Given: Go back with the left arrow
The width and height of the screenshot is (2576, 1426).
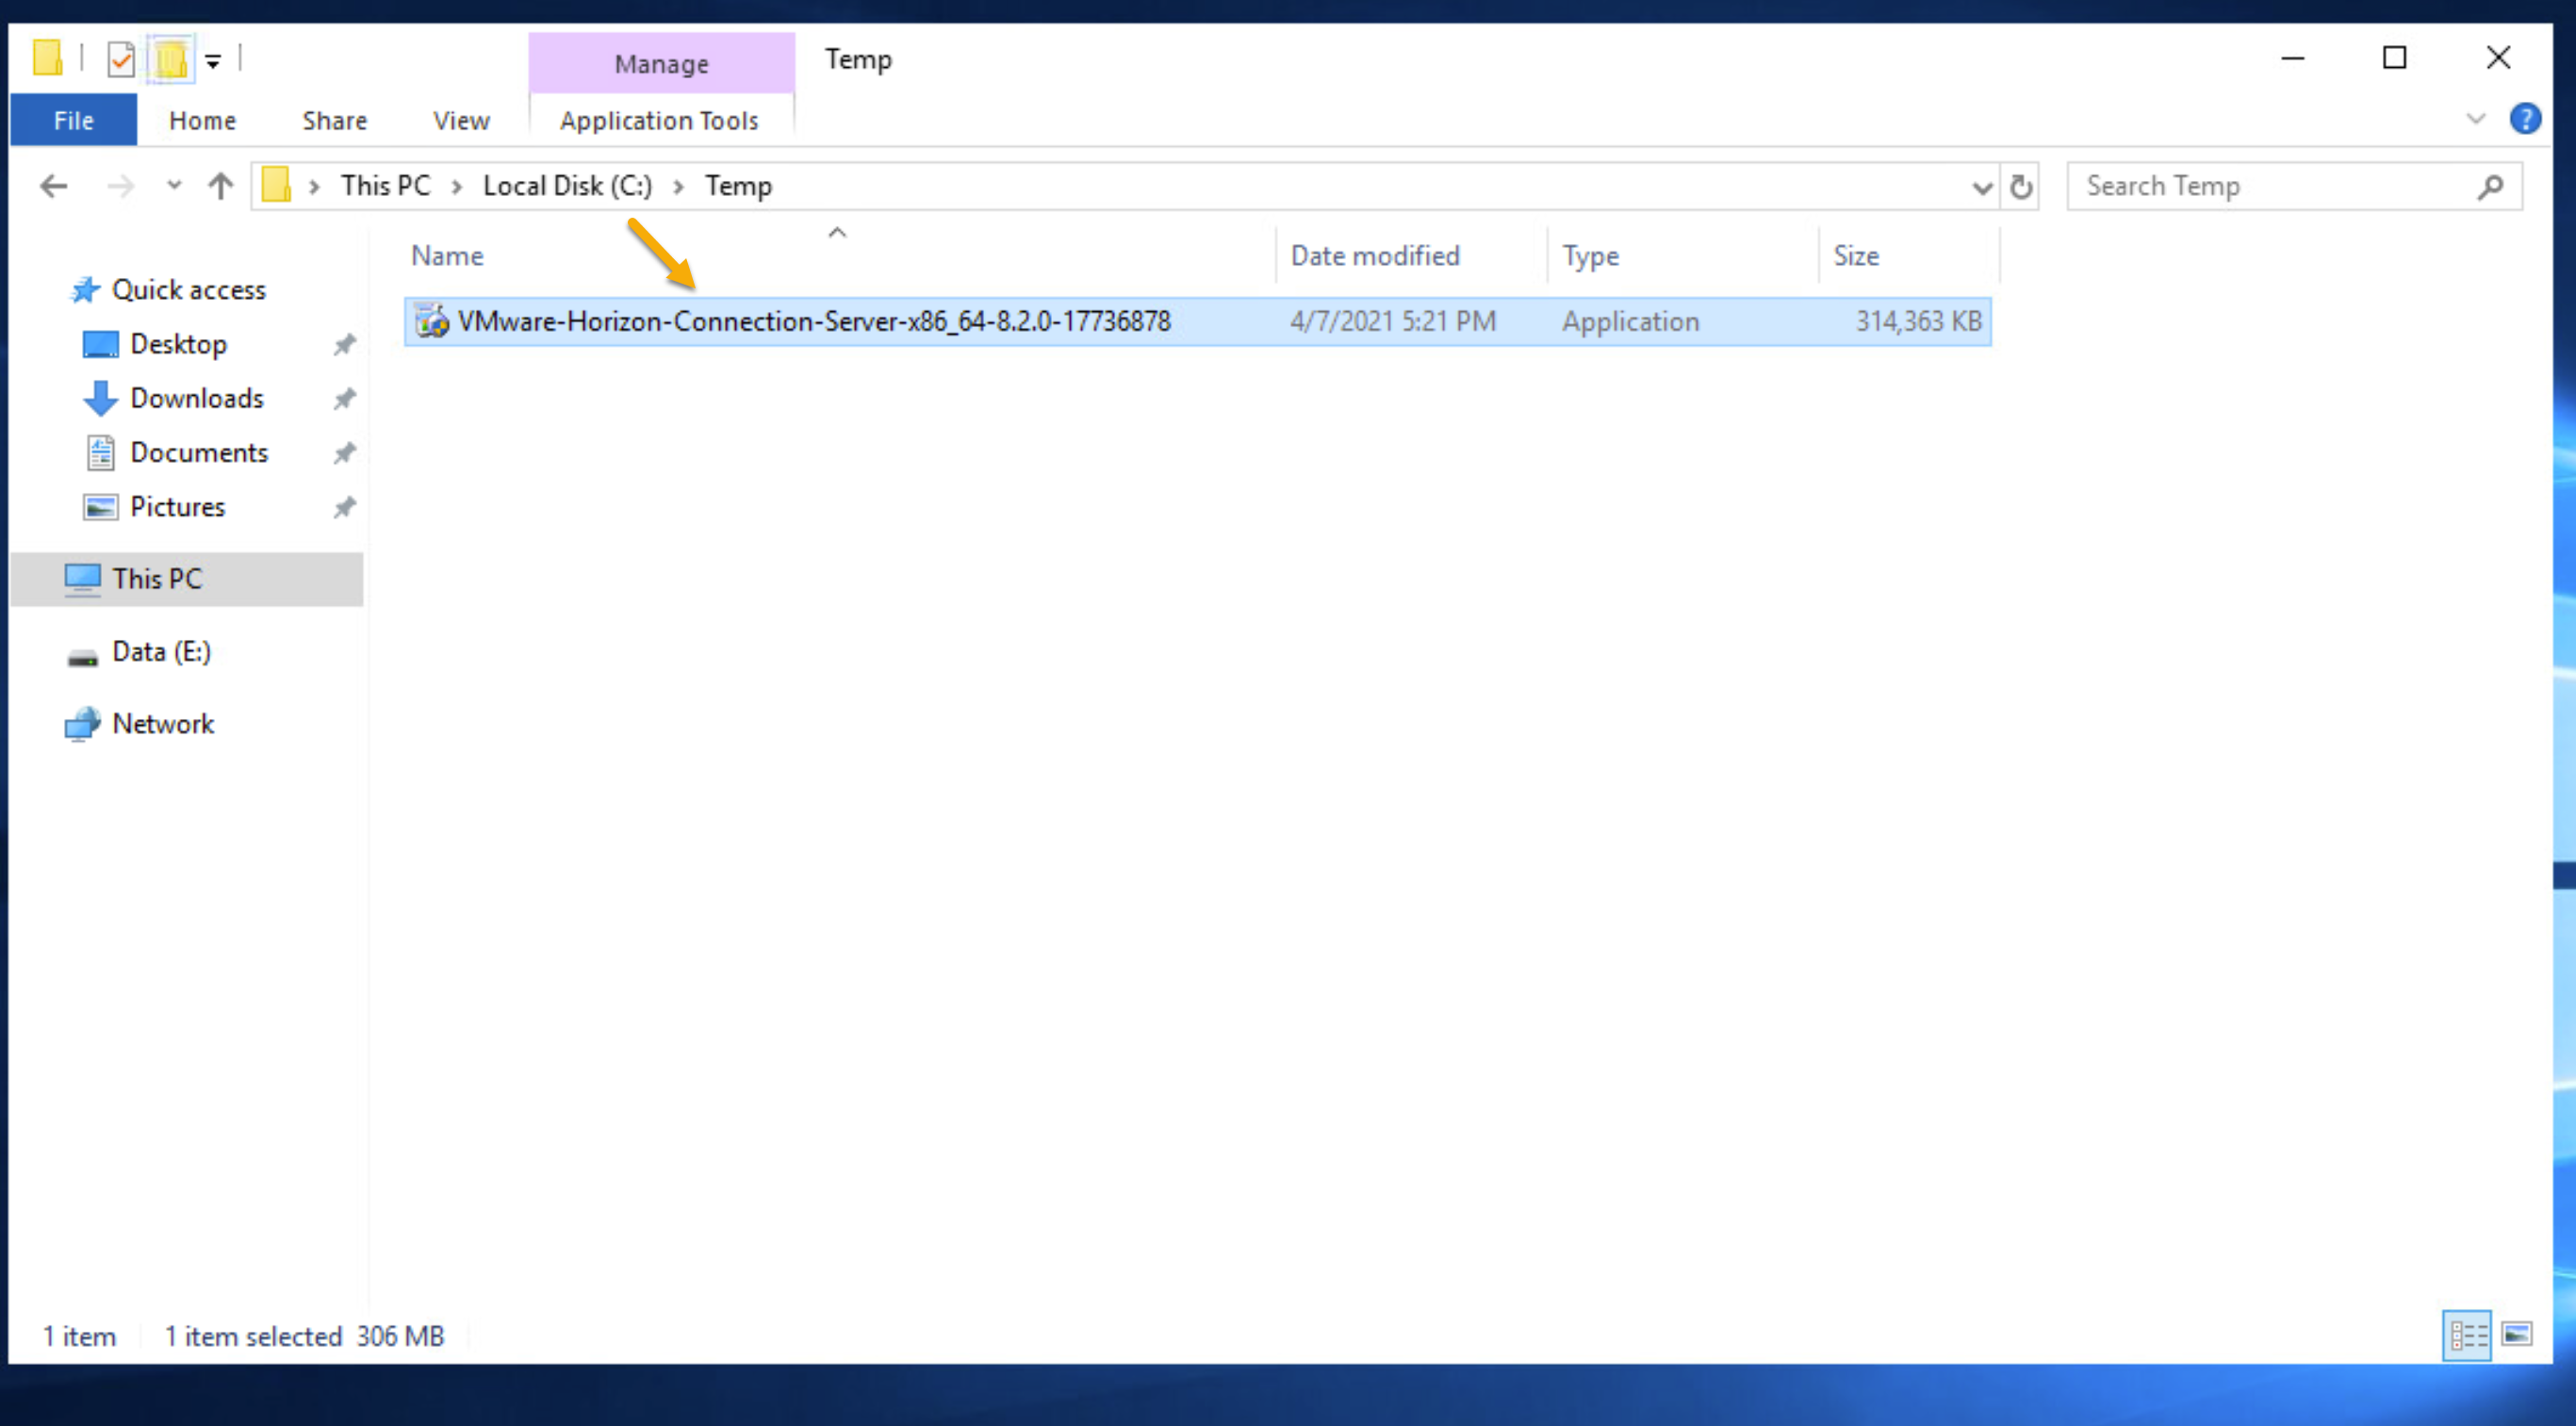Looking at the screenshot, I should [x=54, y=186].
